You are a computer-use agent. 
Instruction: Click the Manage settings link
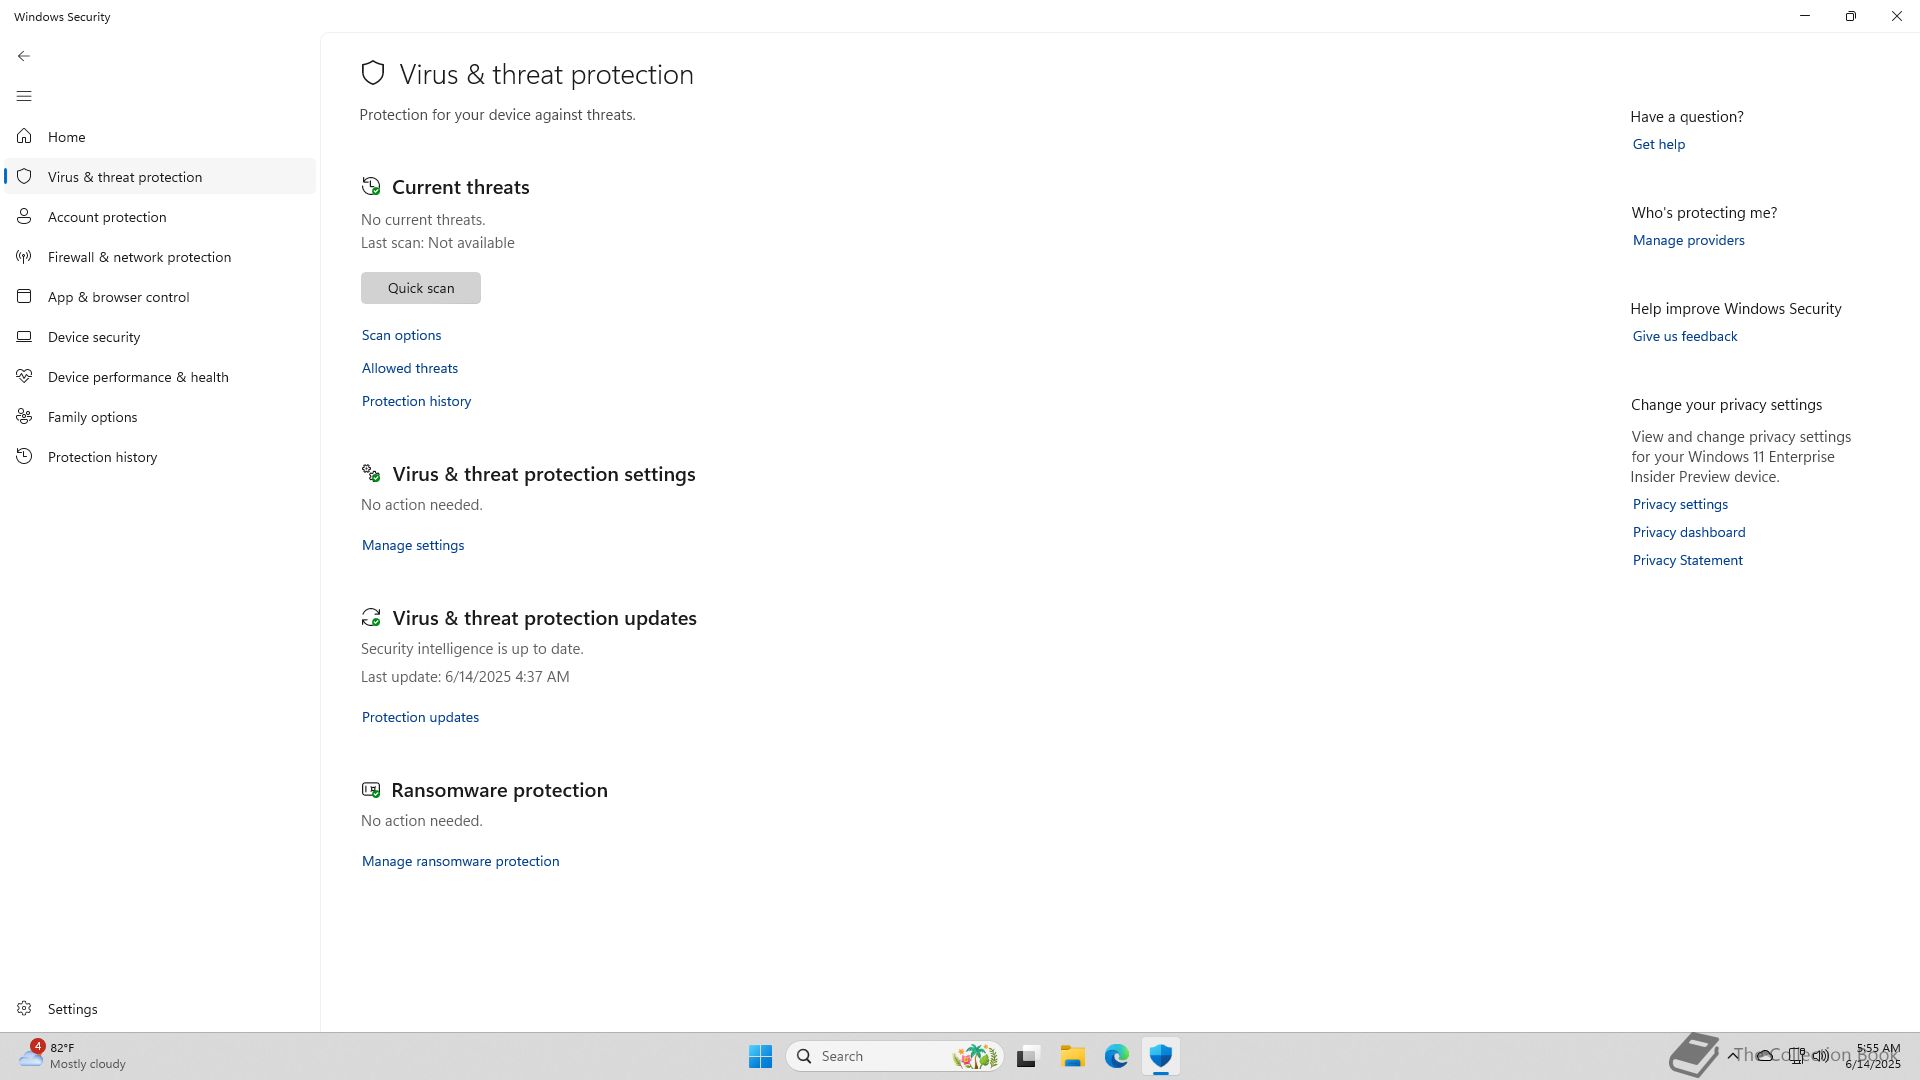(x=412, y=545)
